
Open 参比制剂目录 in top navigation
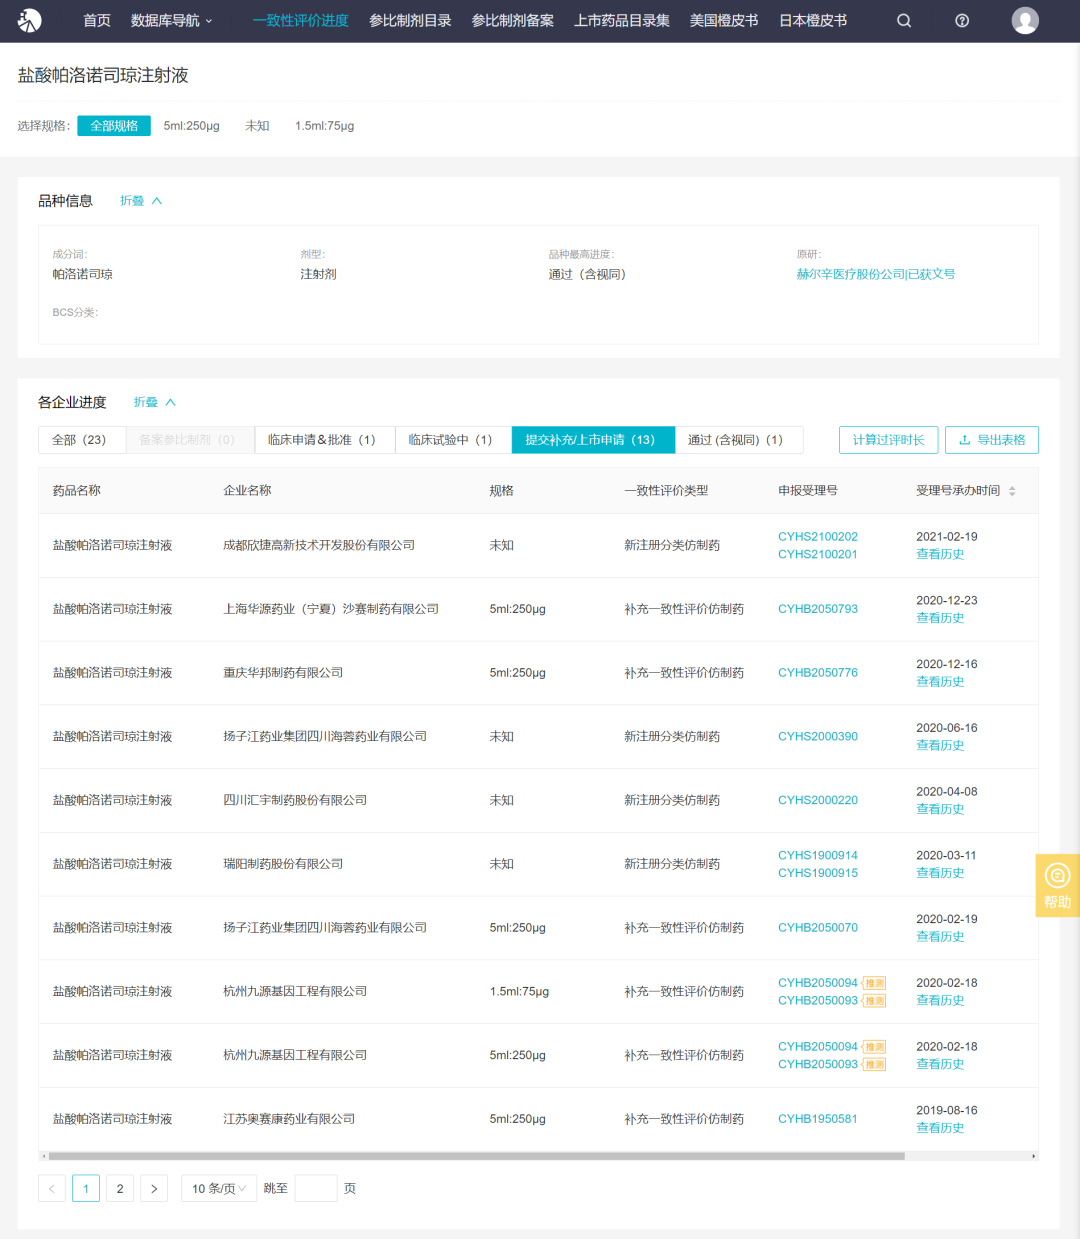[410, 21]
